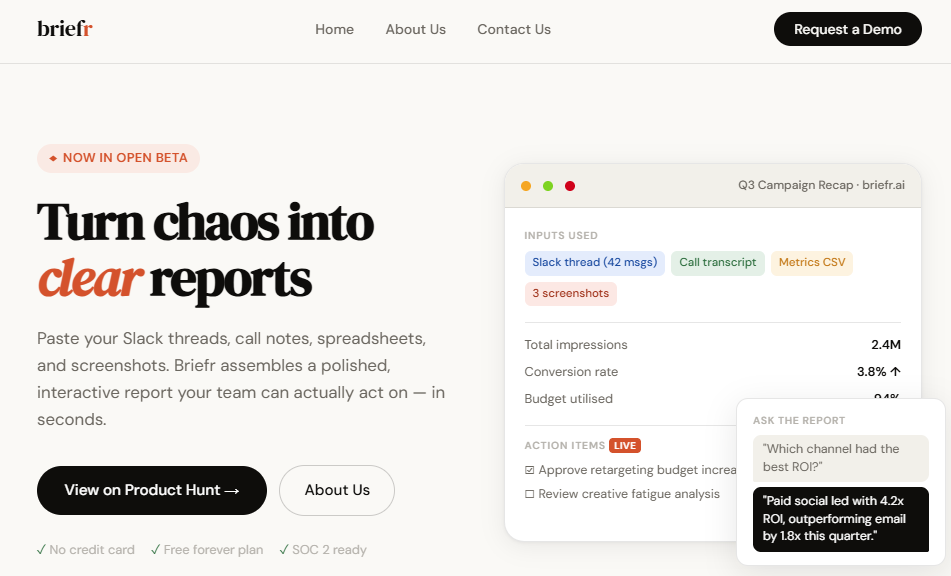Select the 3 screenshots tag

click(570, 293)
